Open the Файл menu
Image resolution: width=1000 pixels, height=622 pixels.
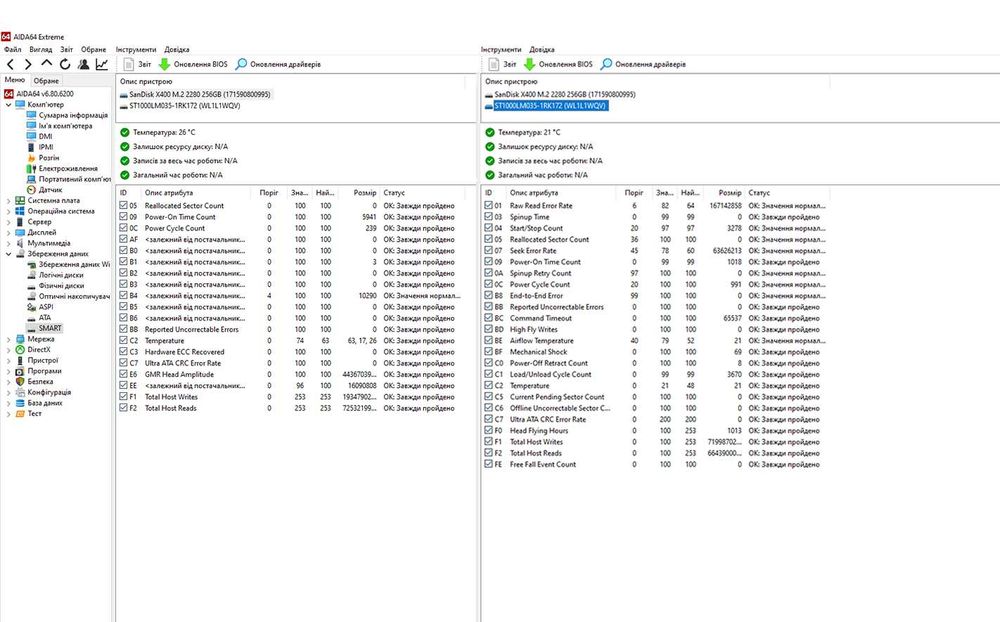pos(12,49)
